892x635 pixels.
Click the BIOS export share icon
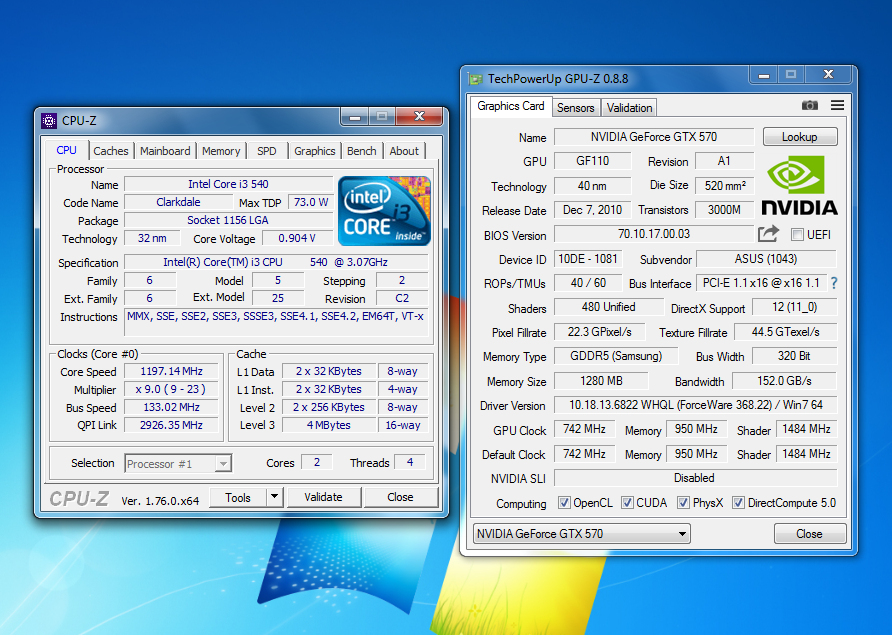click(x=768, y=234)
